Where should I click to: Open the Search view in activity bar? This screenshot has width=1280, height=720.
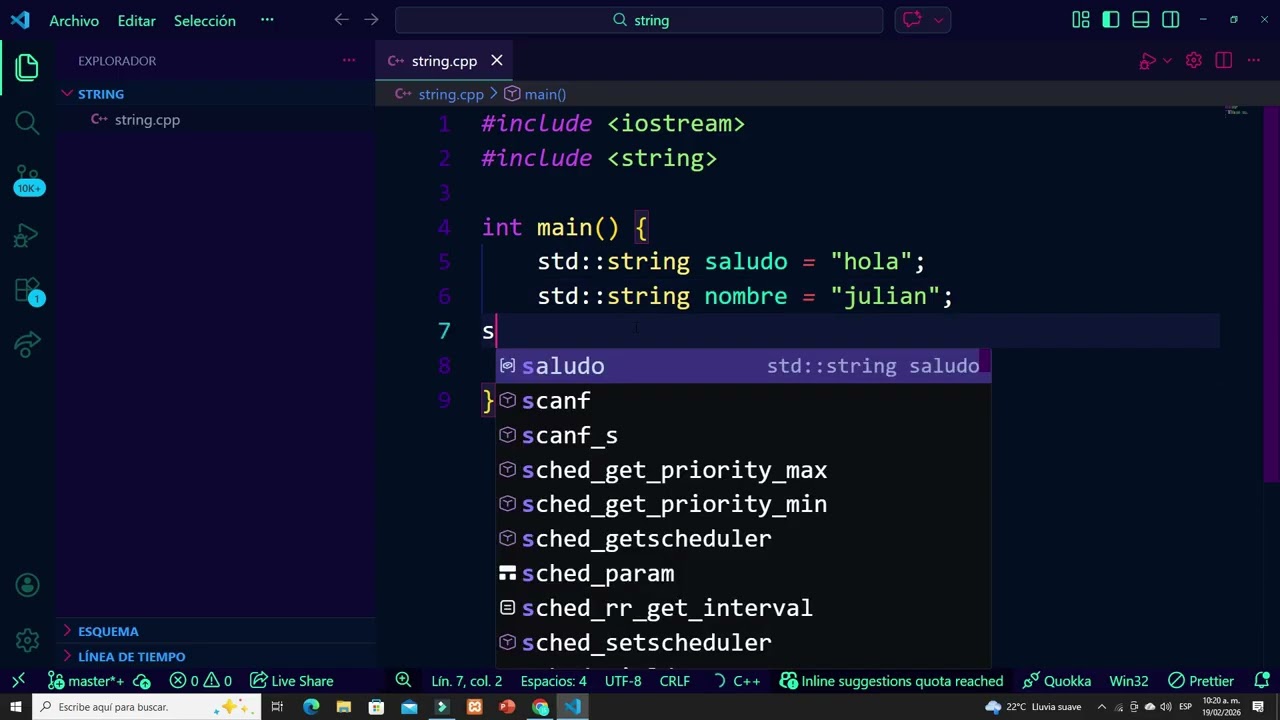point(27,123)
